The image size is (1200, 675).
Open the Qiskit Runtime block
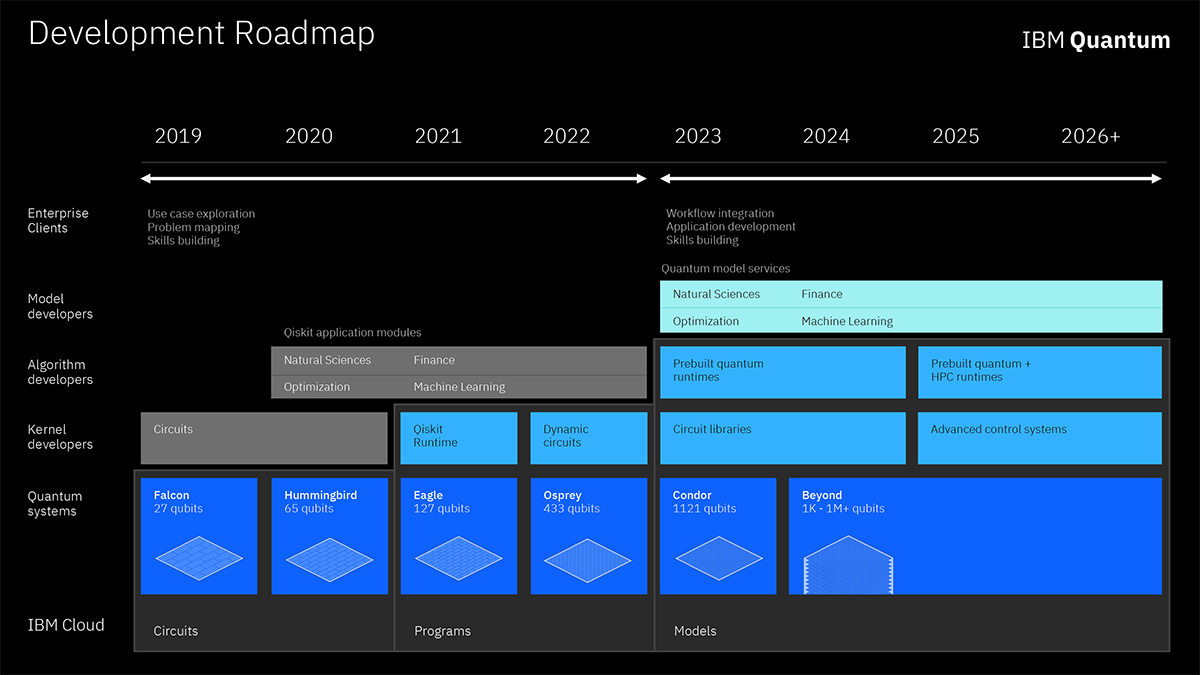(x=458, y=437)
